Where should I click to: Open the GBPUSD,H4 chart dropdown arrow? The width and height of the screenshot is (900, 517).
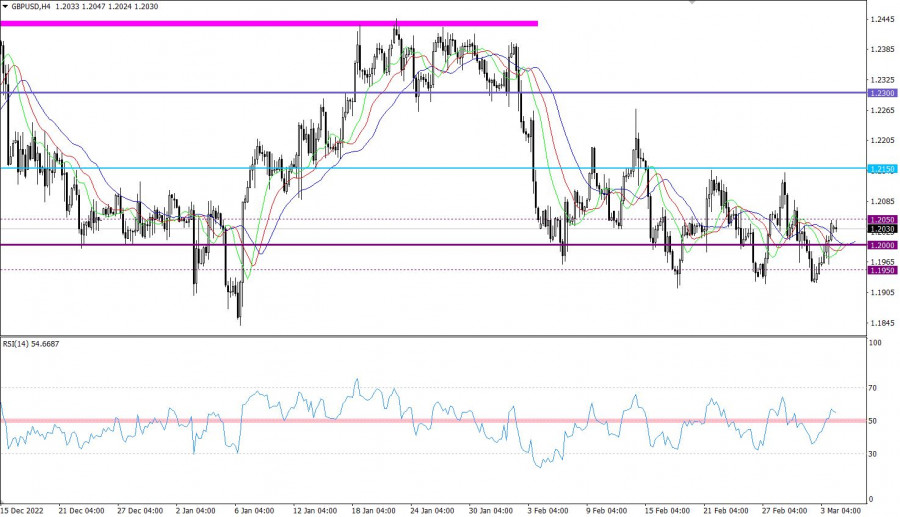point(5,6)
